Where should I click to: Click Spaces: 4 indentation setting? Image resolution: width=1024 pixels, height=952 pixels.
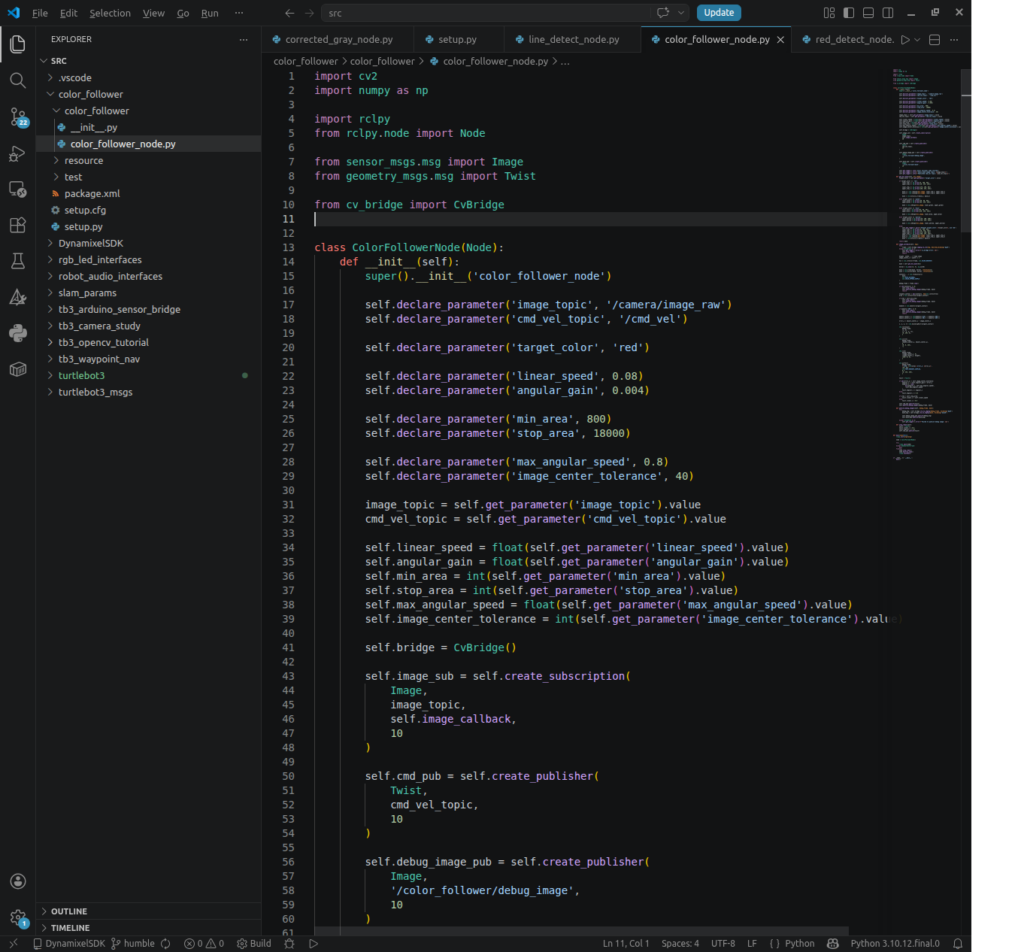(x=680, y=944)
